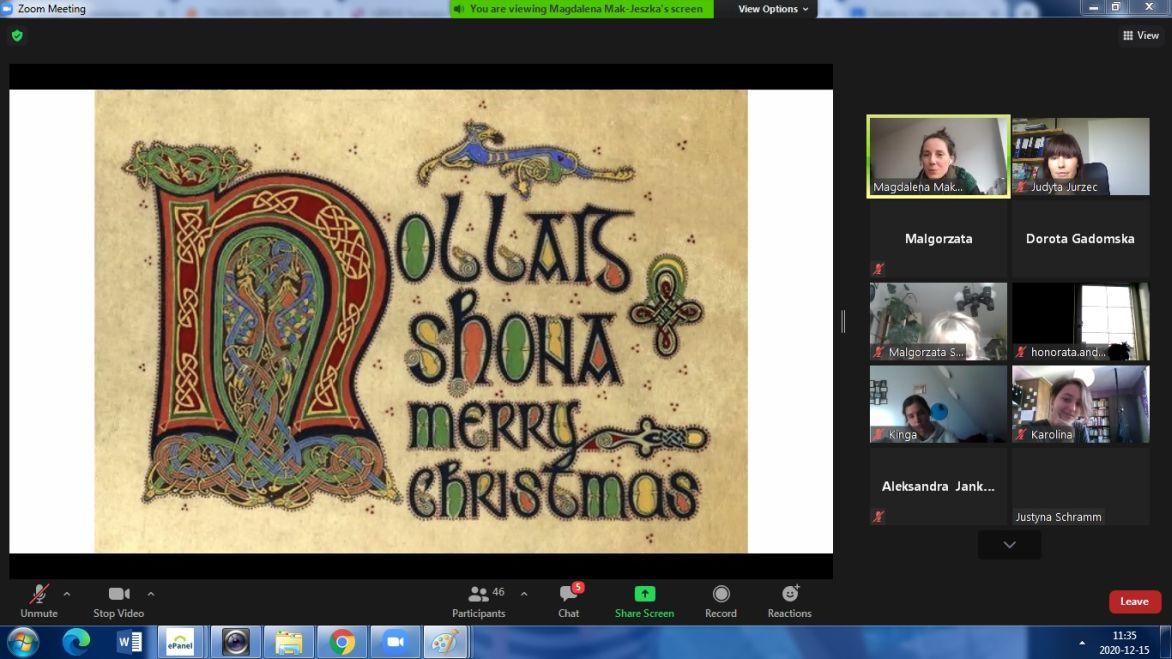Open the Reactions menu
Screen dimensions: 1172x659
point(789,601)
